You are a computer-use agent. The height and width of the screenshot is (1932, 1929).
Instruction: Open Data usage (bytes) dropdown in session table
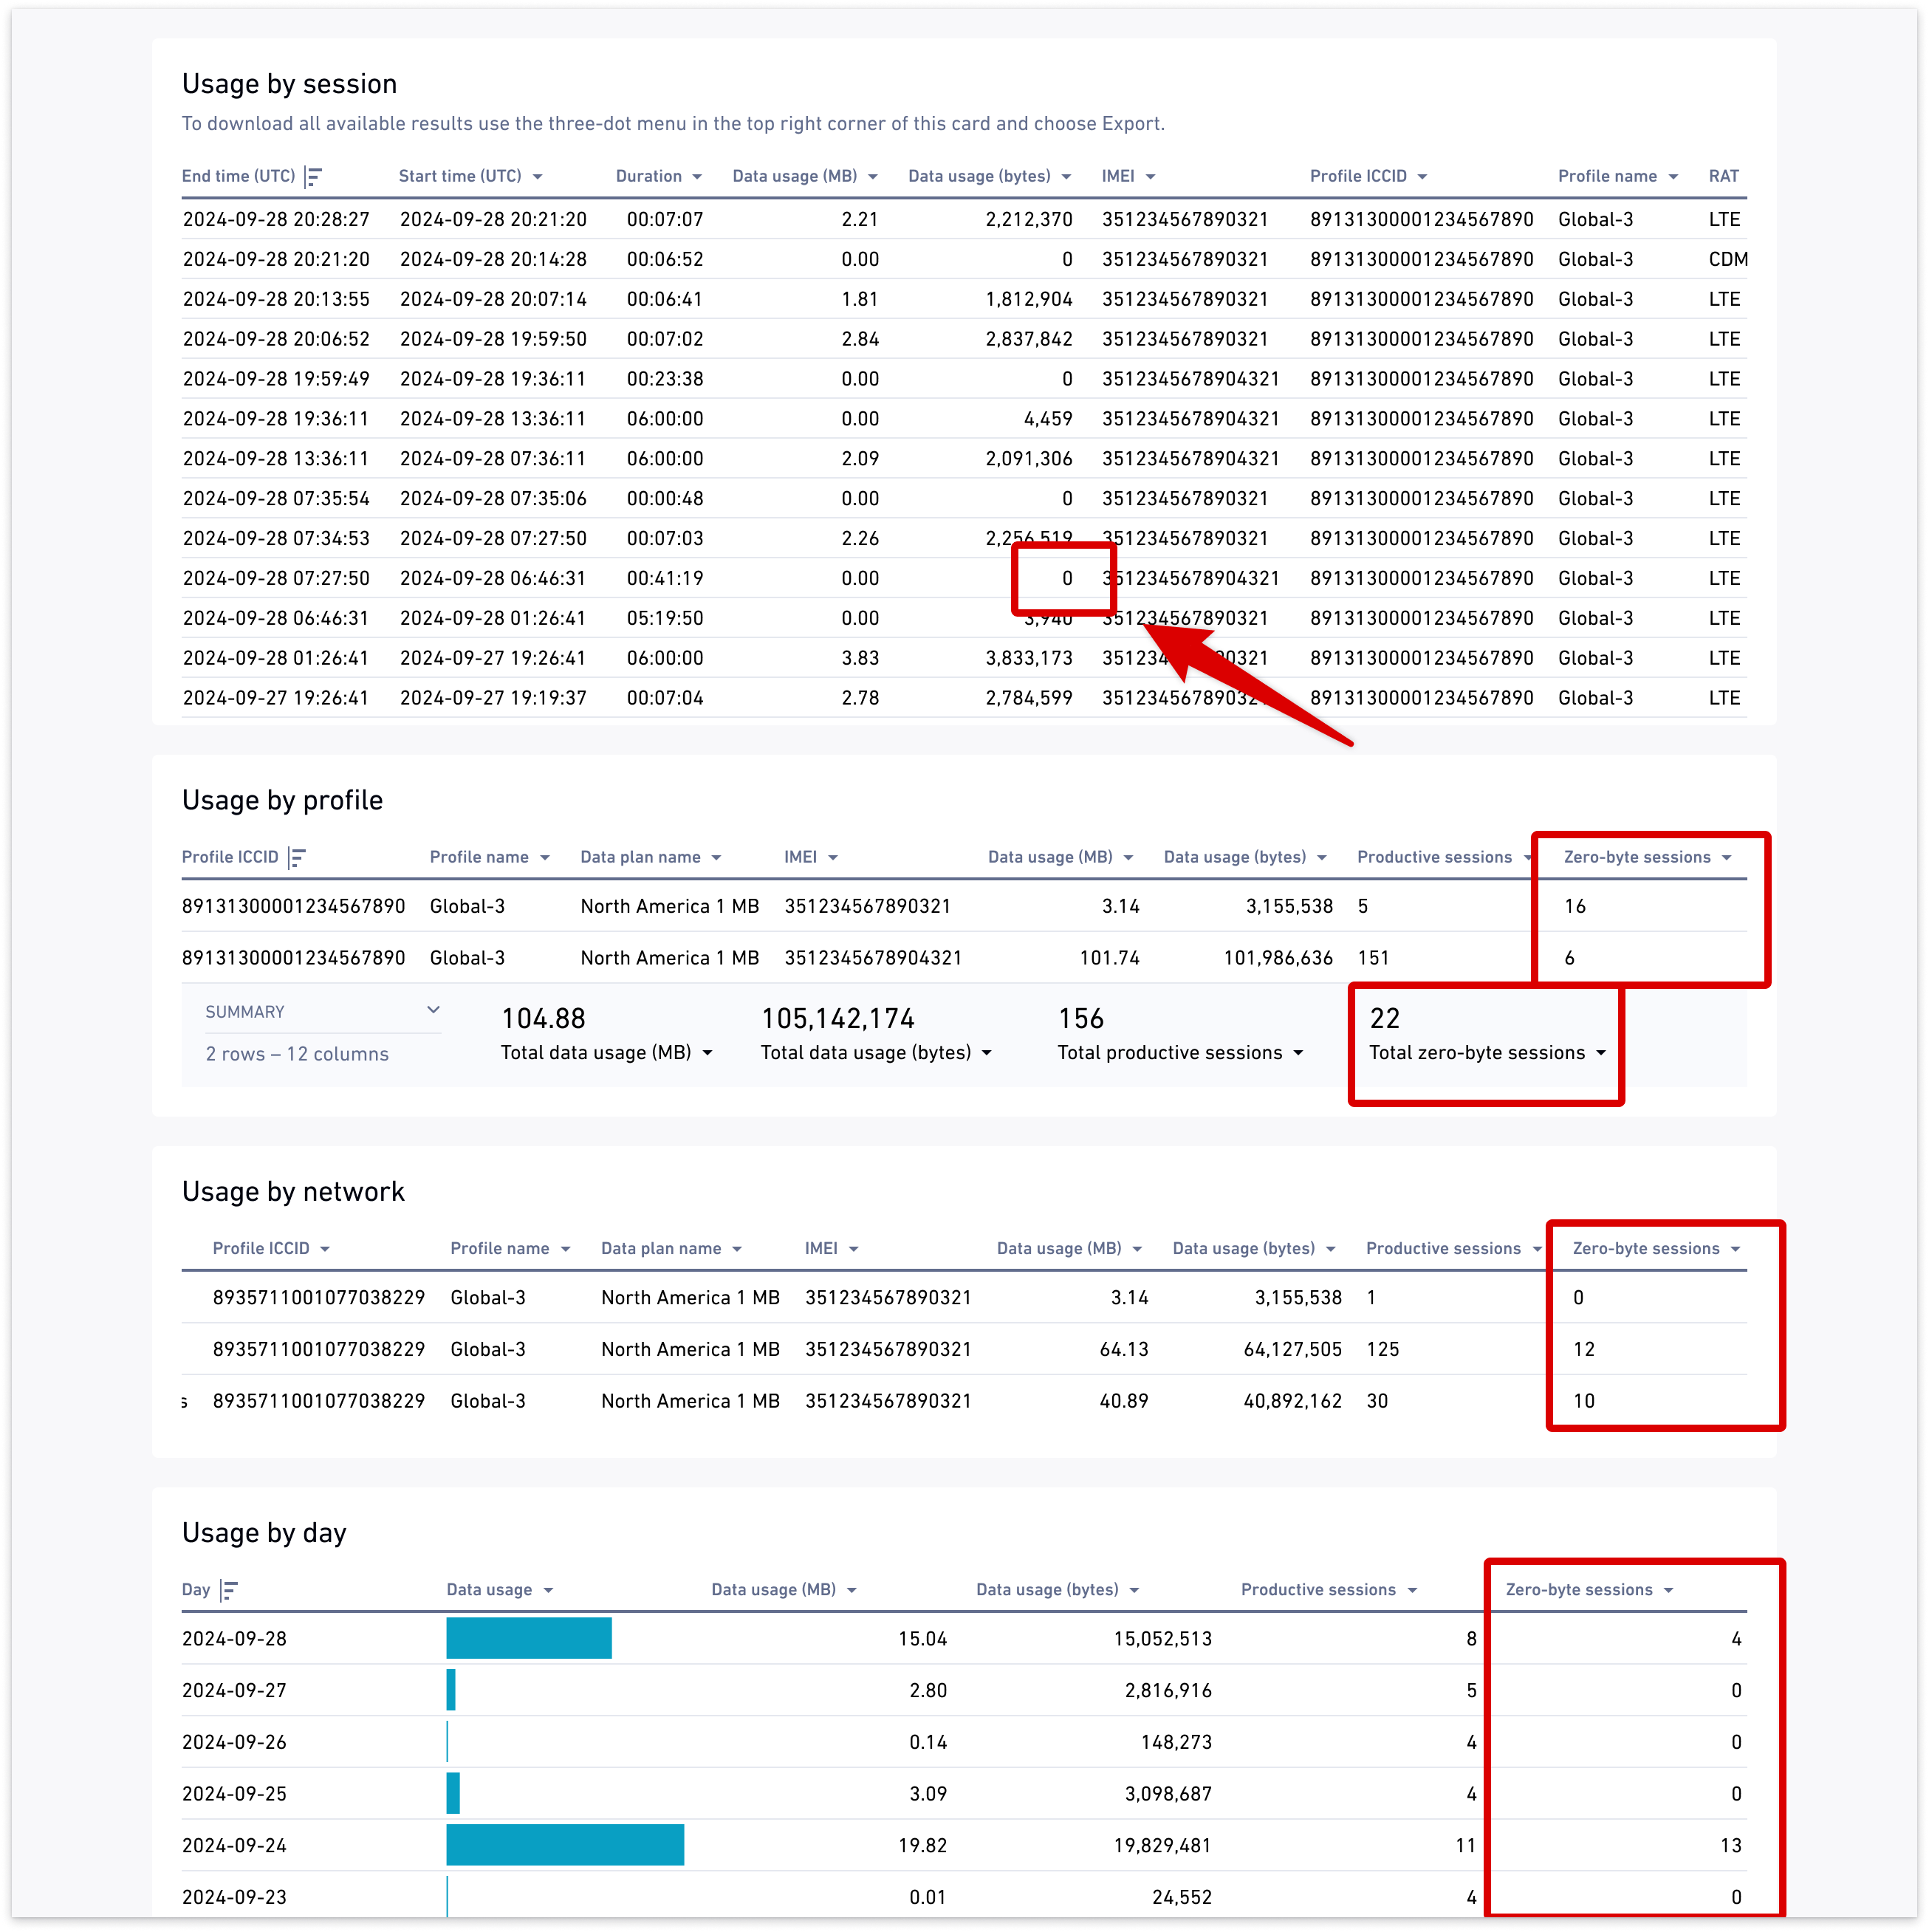[x=1066, y=177]
